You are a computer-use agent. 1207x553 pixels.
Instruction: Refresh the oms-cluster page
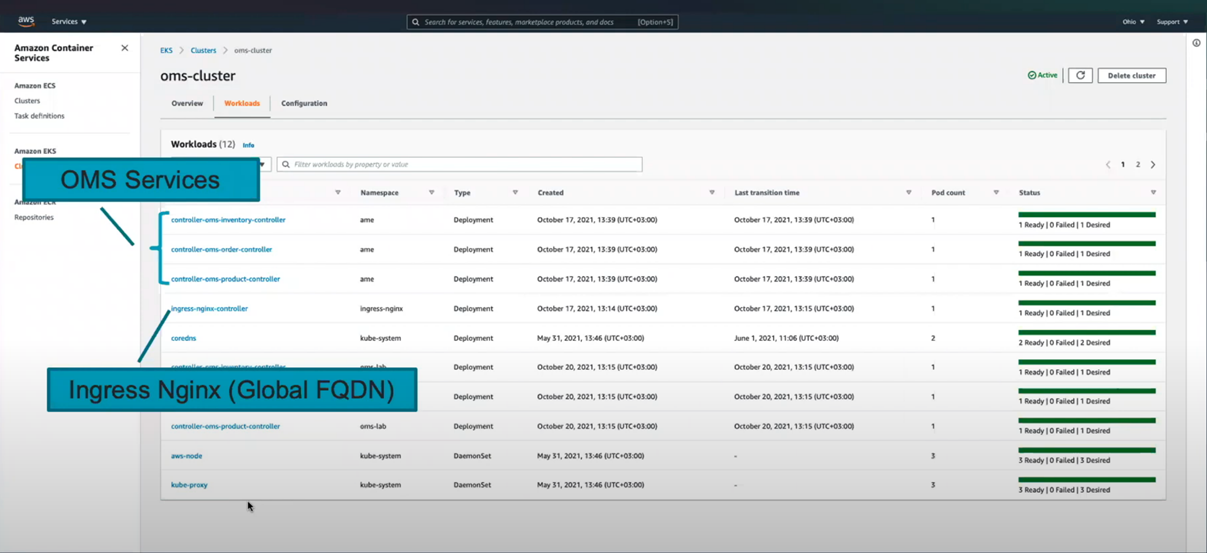click(1080, 75)
